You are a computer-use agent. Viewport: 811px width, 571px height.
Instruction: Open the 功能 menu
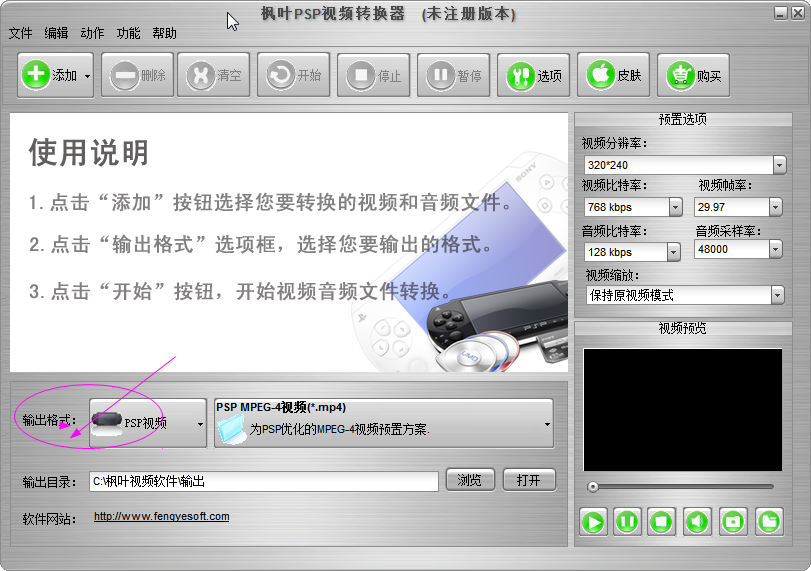point(128,34)
